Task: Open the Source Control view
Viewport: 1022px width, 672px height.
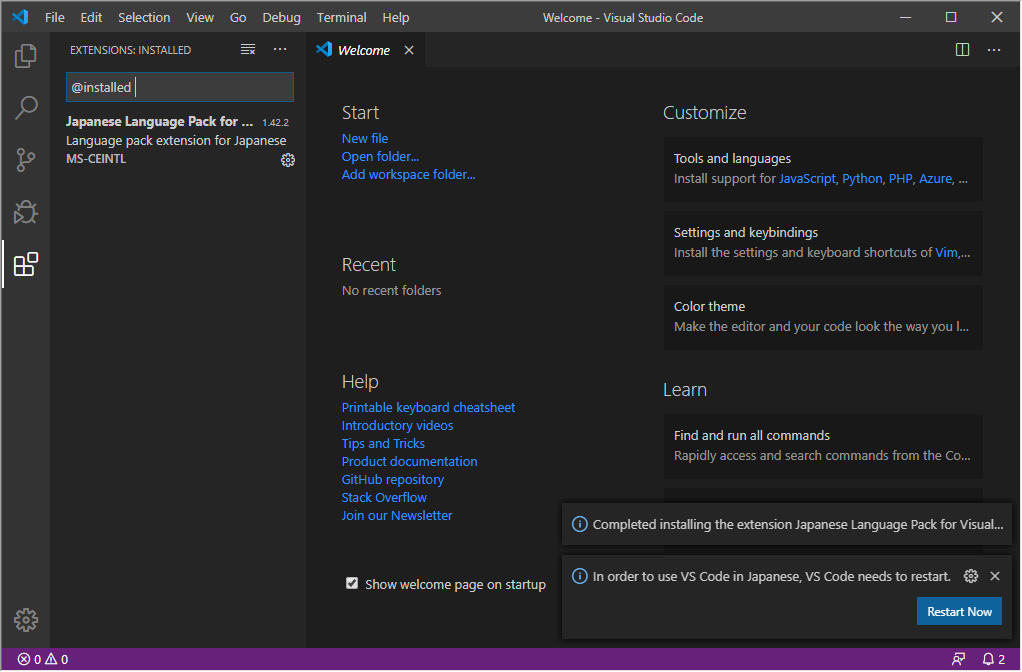Action: pos(25,160)
